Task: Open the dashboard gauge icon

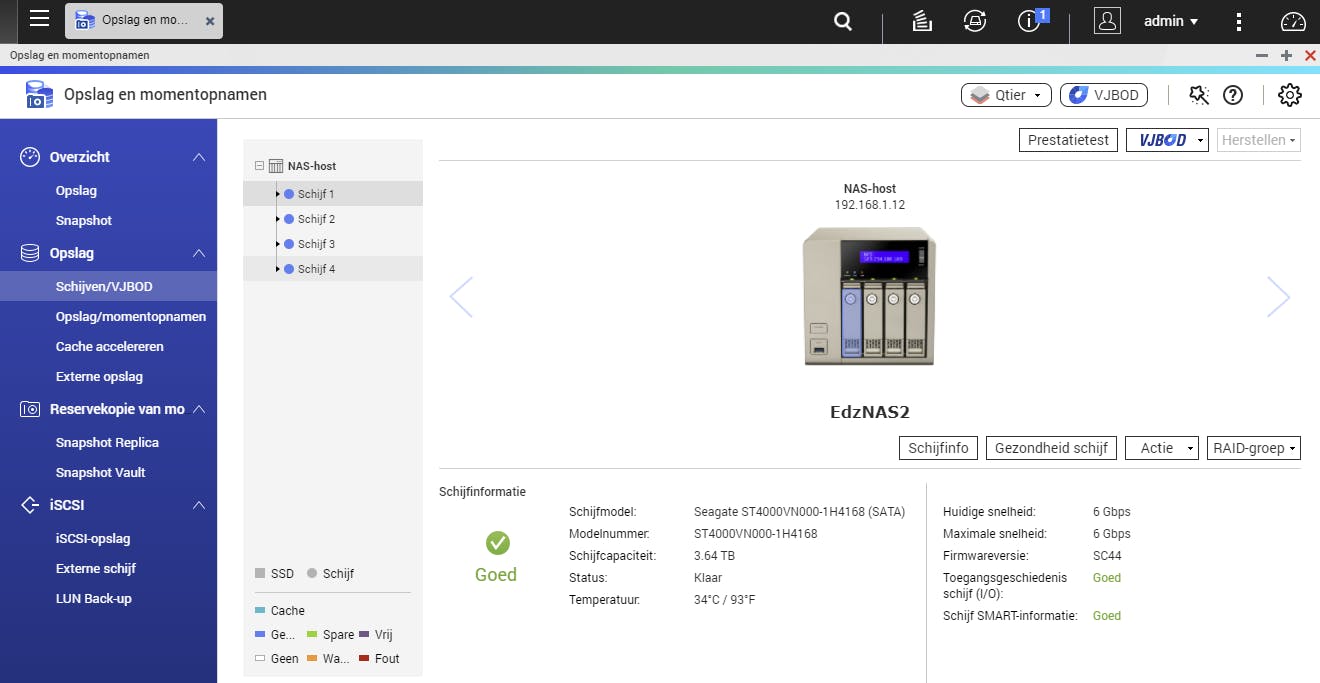Action: (1293, 21)
